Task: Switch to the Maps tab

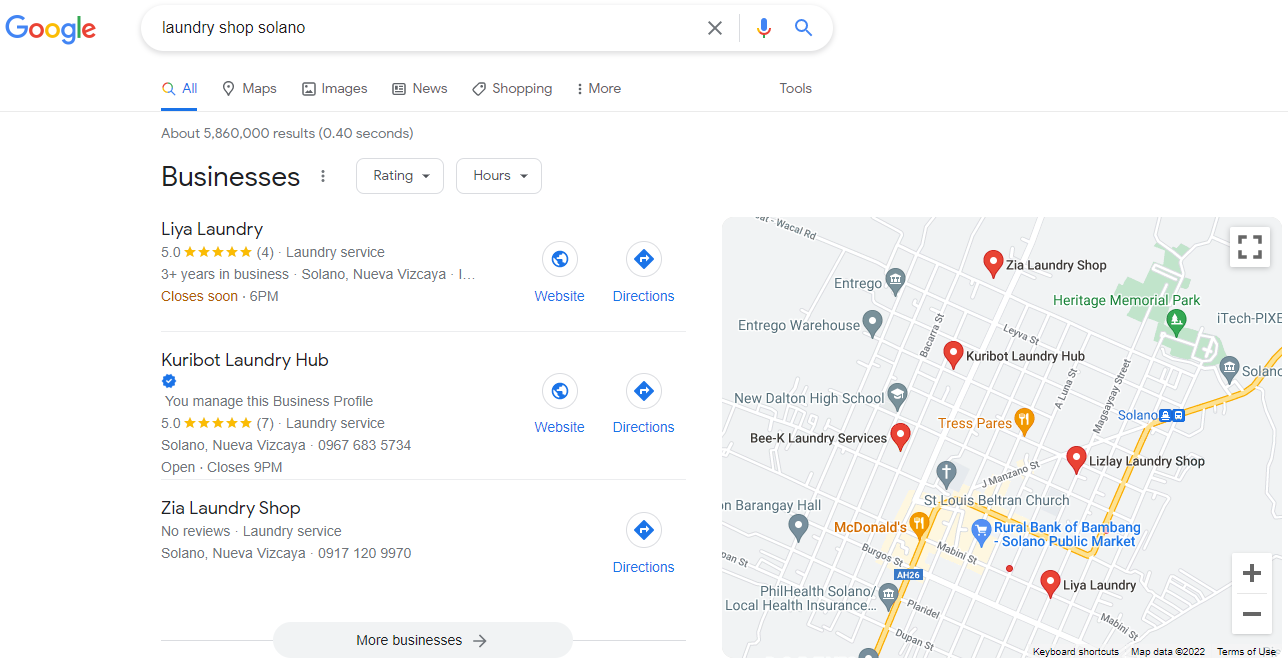Action: [x=249, y=89]
